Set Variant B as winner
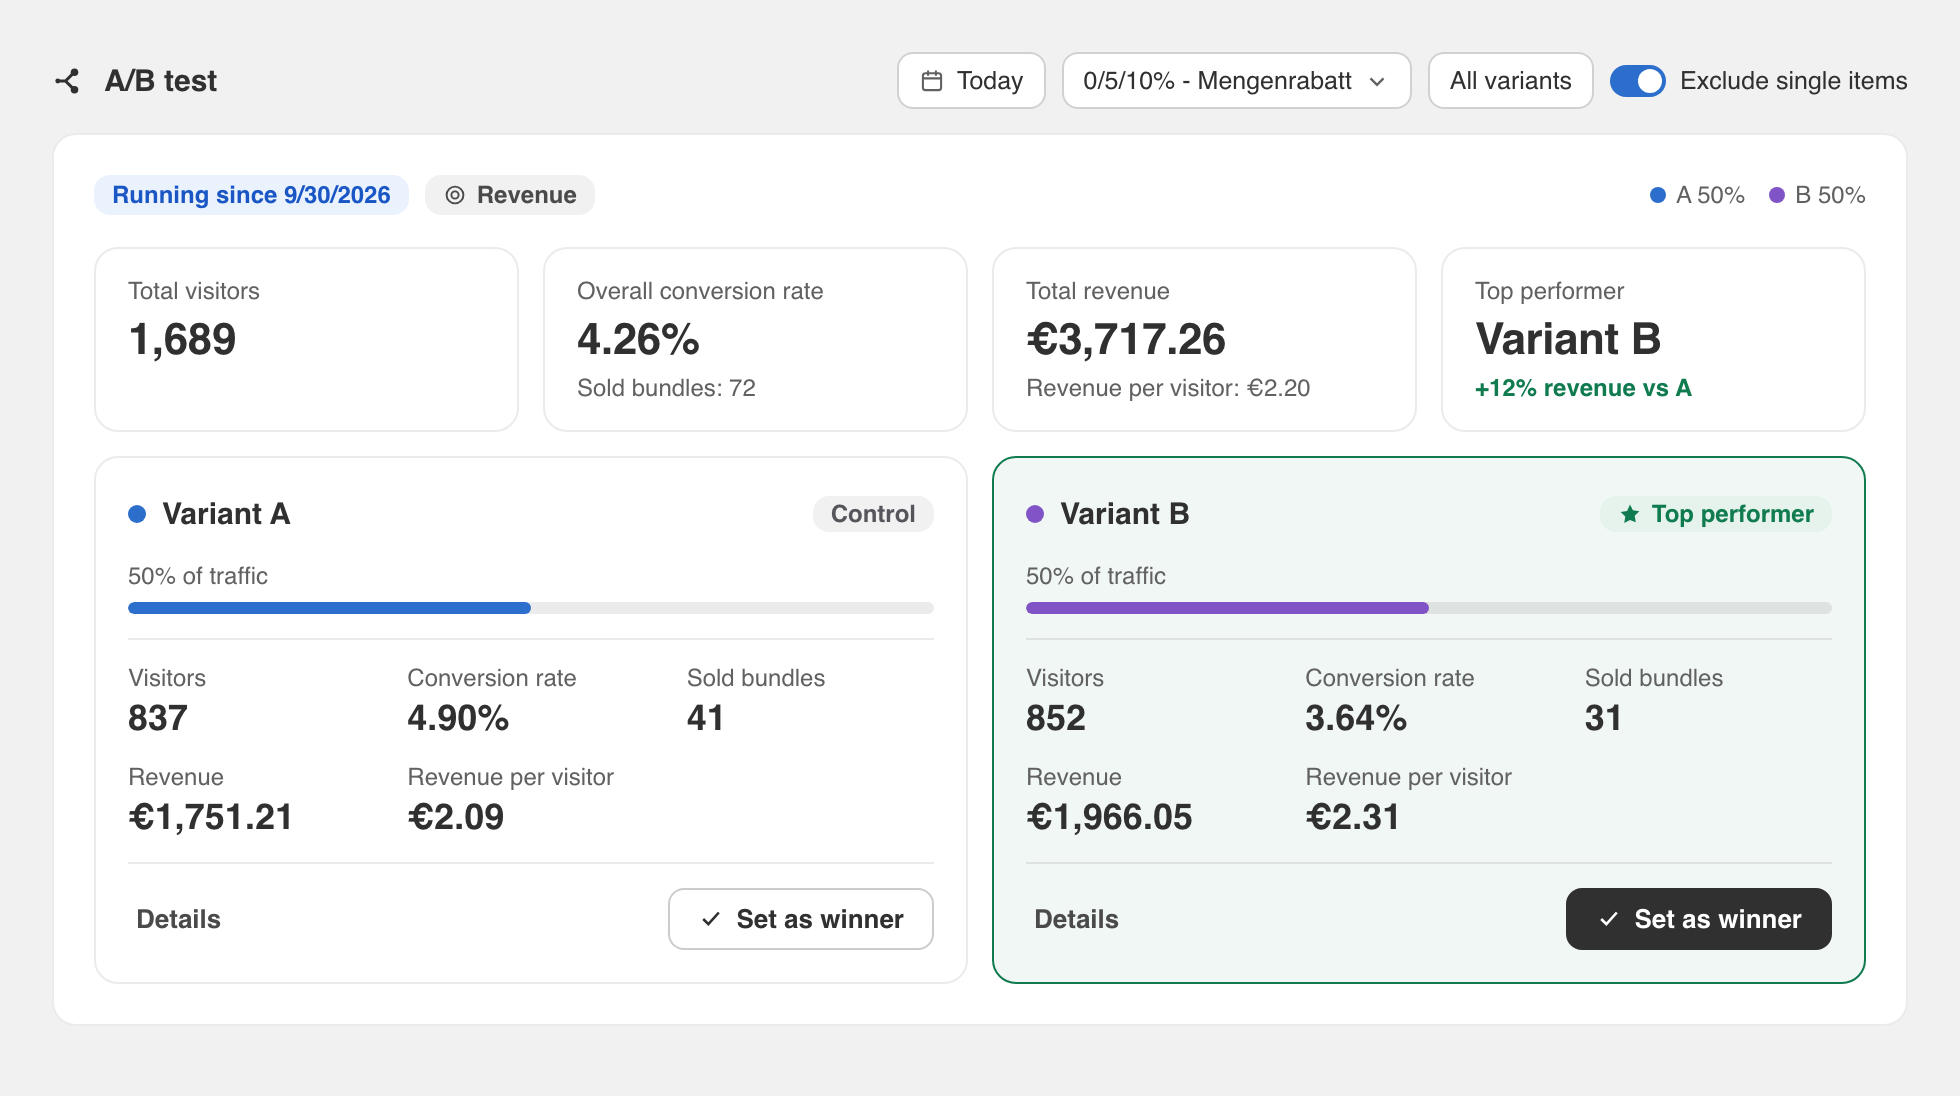The height and width of the screenshot is (1096, 1960). tap(1699, 919)
